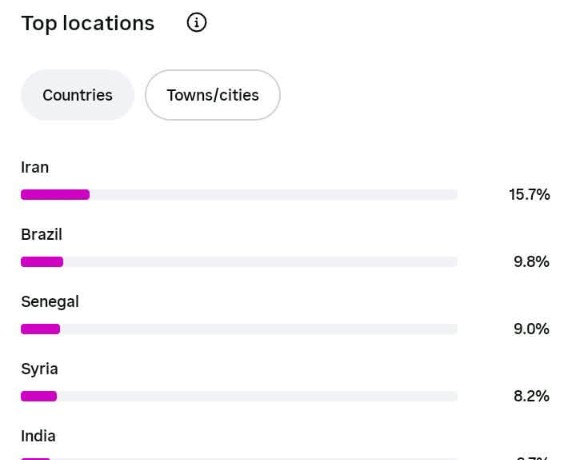Click the grey unfilled track of Iran's bar
This screenshot has width=576, height=460.
click(x=274, y=194)
